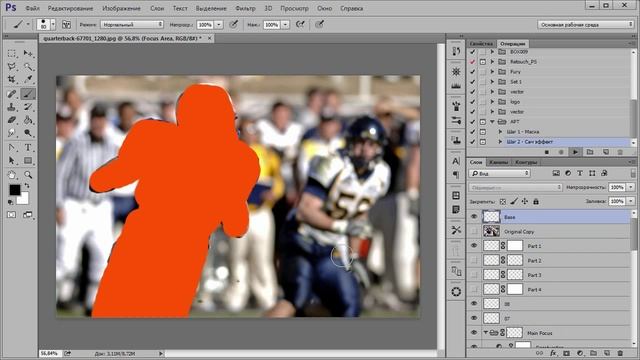Select the Paint Bucket tool
The height and width of the screenshot is (360, 640).
coord(28,120)
